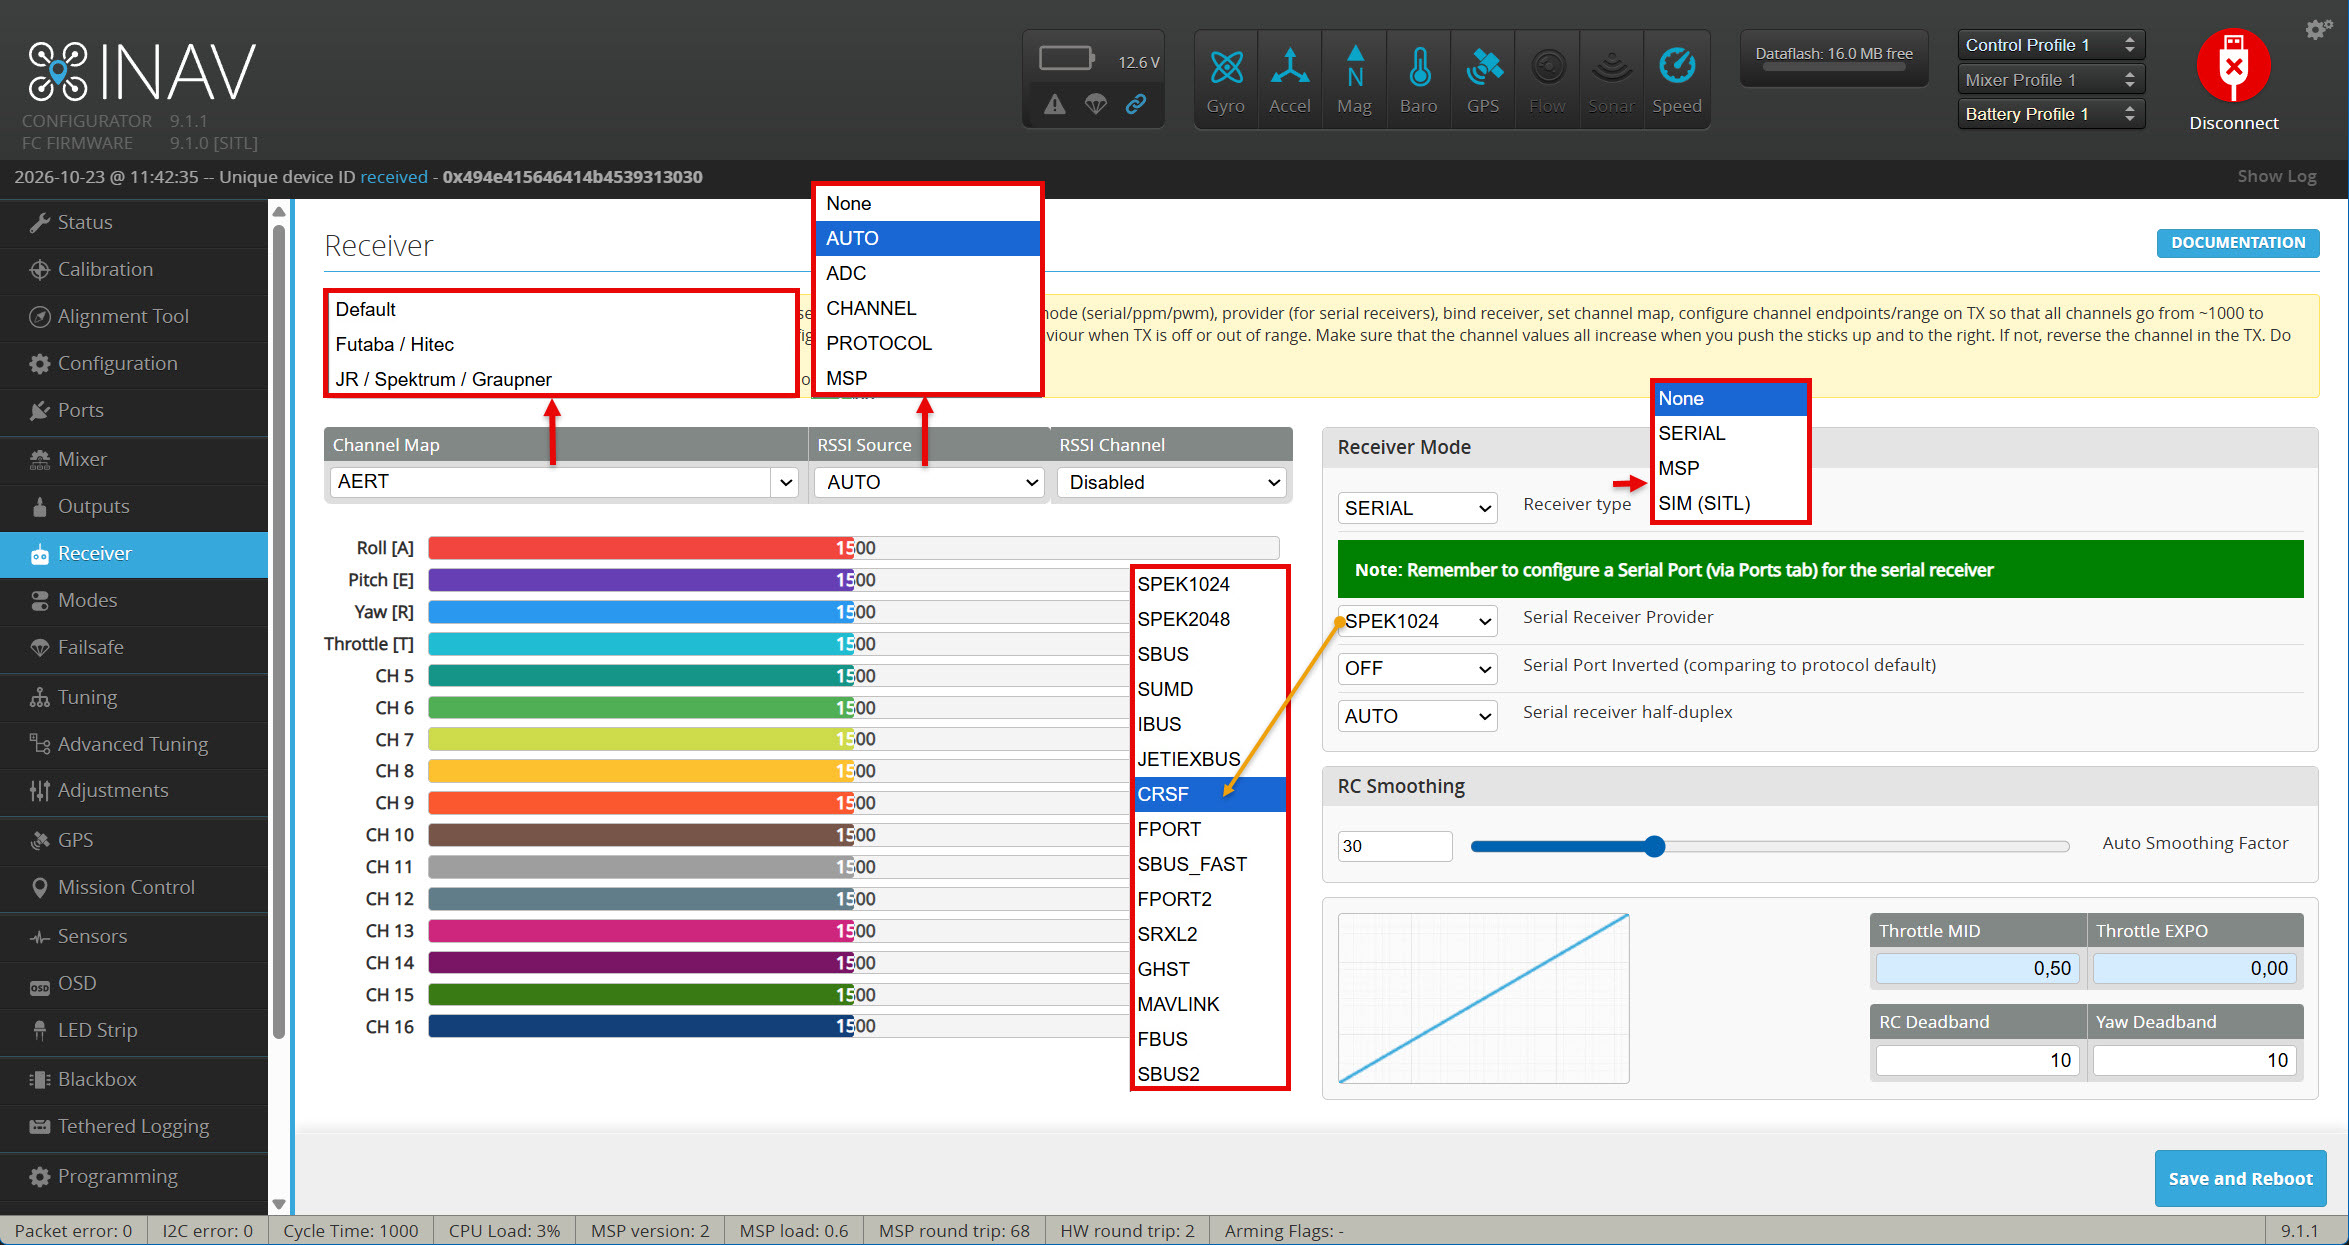Click the Blackbox icon in sidebar
Viewport: 2349px width, 1245px height.
pyautogui.click(x=39, y=1079)
